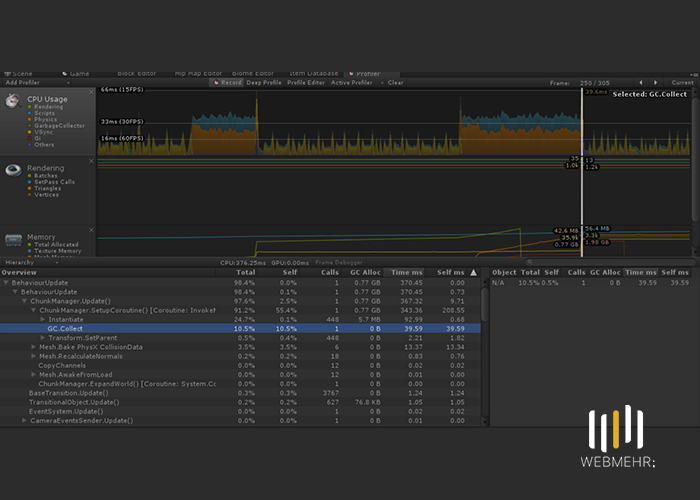The image size is (700, 500).
Task: Switch to the Game tab
Action: tap(76, 74)
